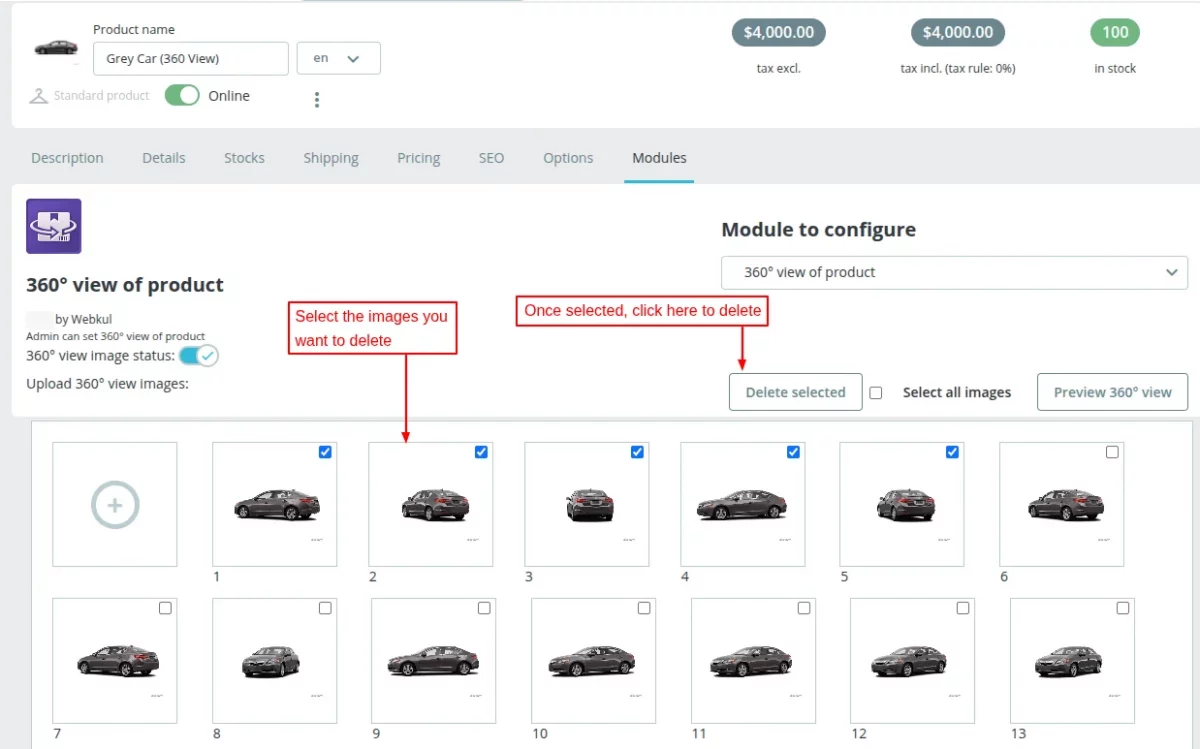Image resolution: width=1200 pixels, height=749 pixels.
Task: Select car image thumbnail number 9
Action: pos(433,660)
